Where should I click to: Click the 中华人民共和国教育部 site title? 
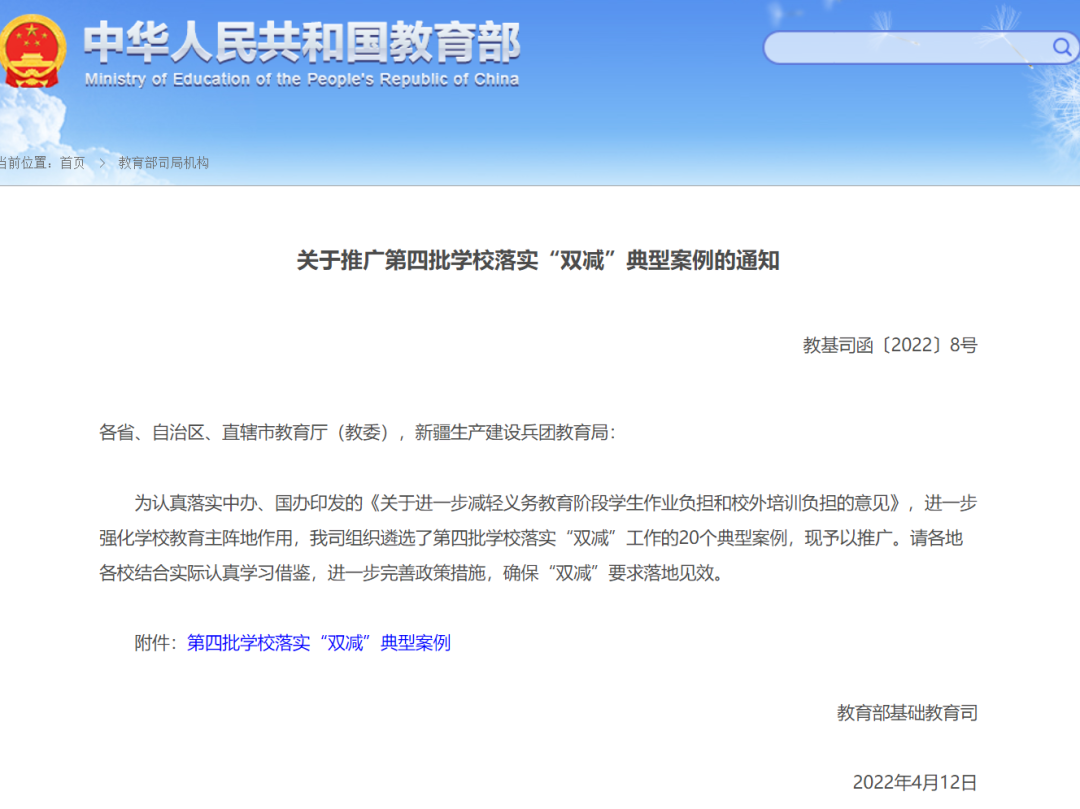click(302, 42)
